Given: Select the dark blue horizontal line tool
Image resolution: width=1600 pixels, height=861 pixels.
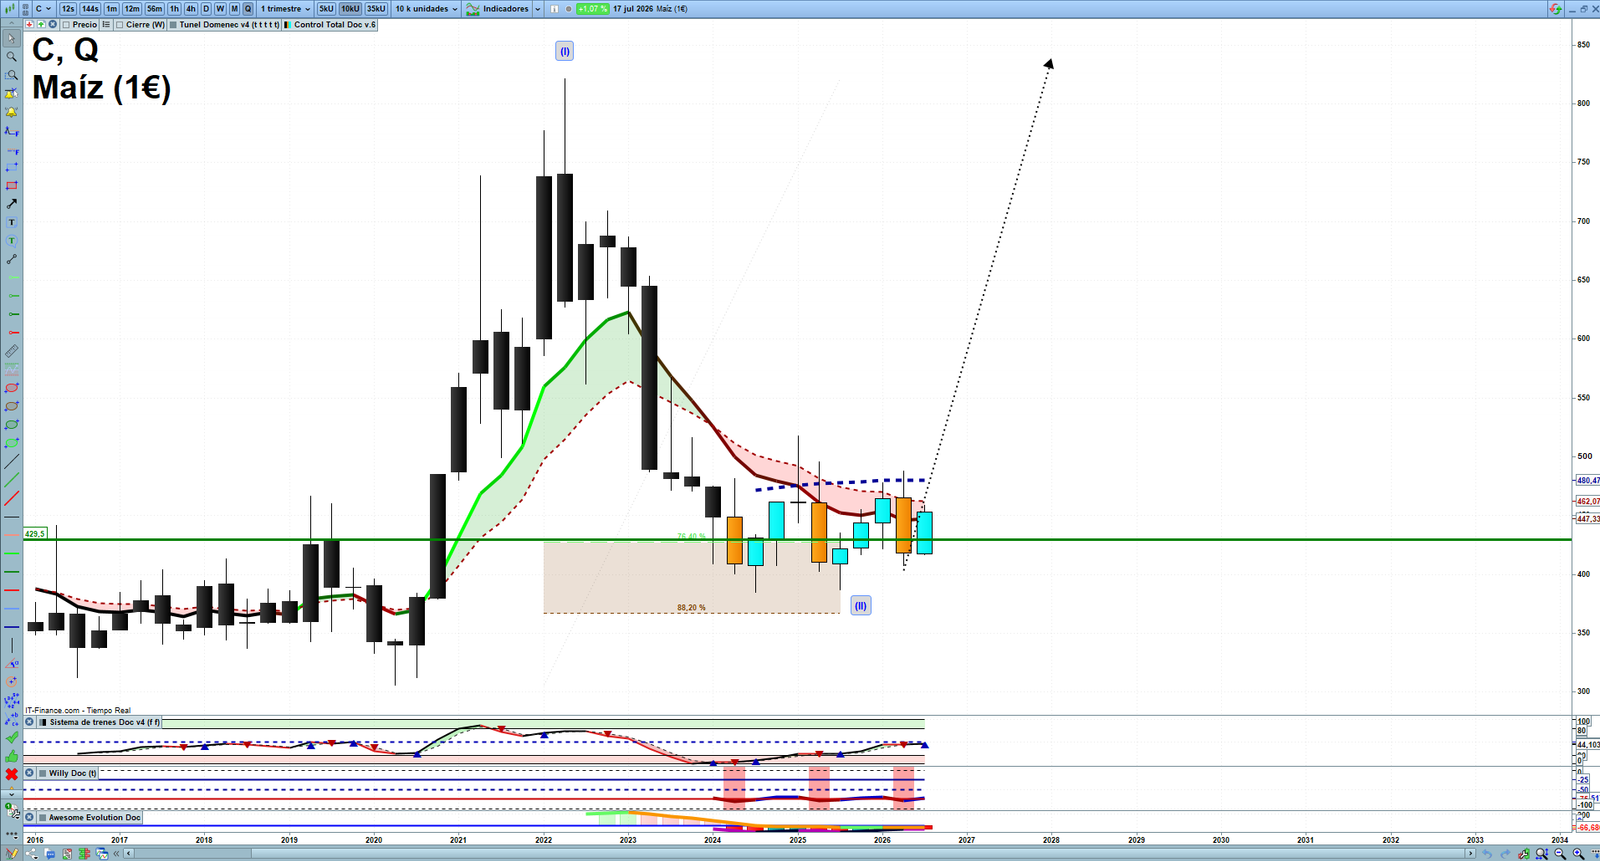Looking at the screenshot, I should (12, 626).
